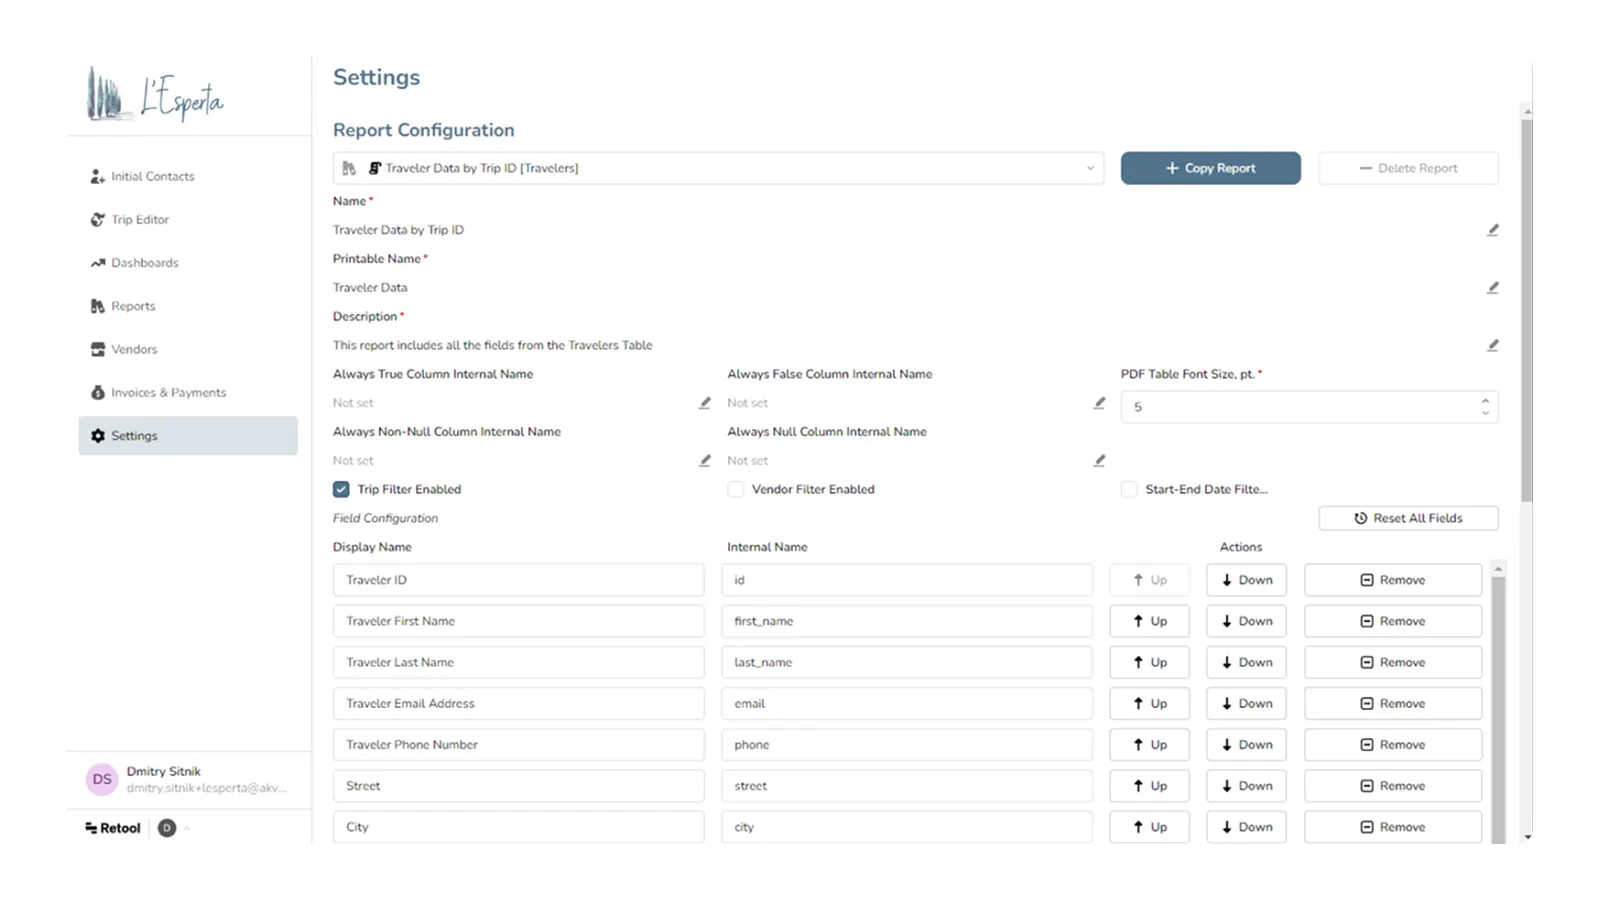Edit the report Name with the pencil icon
The width and height of the screenshot is (1600, 900).
tap(1493, 230)
